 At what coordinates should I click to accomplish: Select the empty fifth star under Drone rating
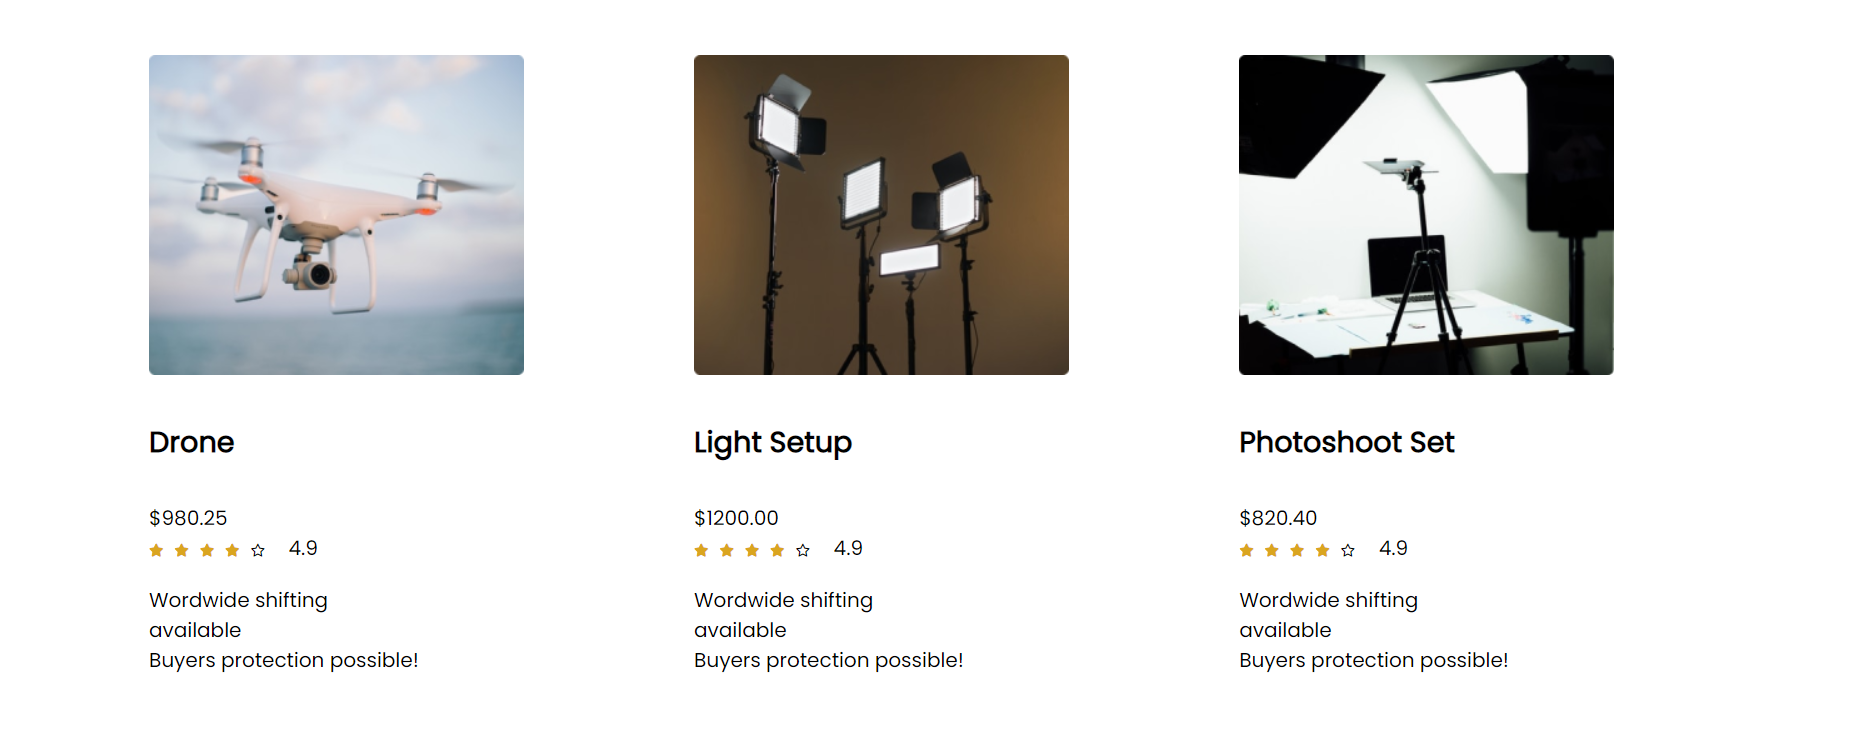[258, 548]
